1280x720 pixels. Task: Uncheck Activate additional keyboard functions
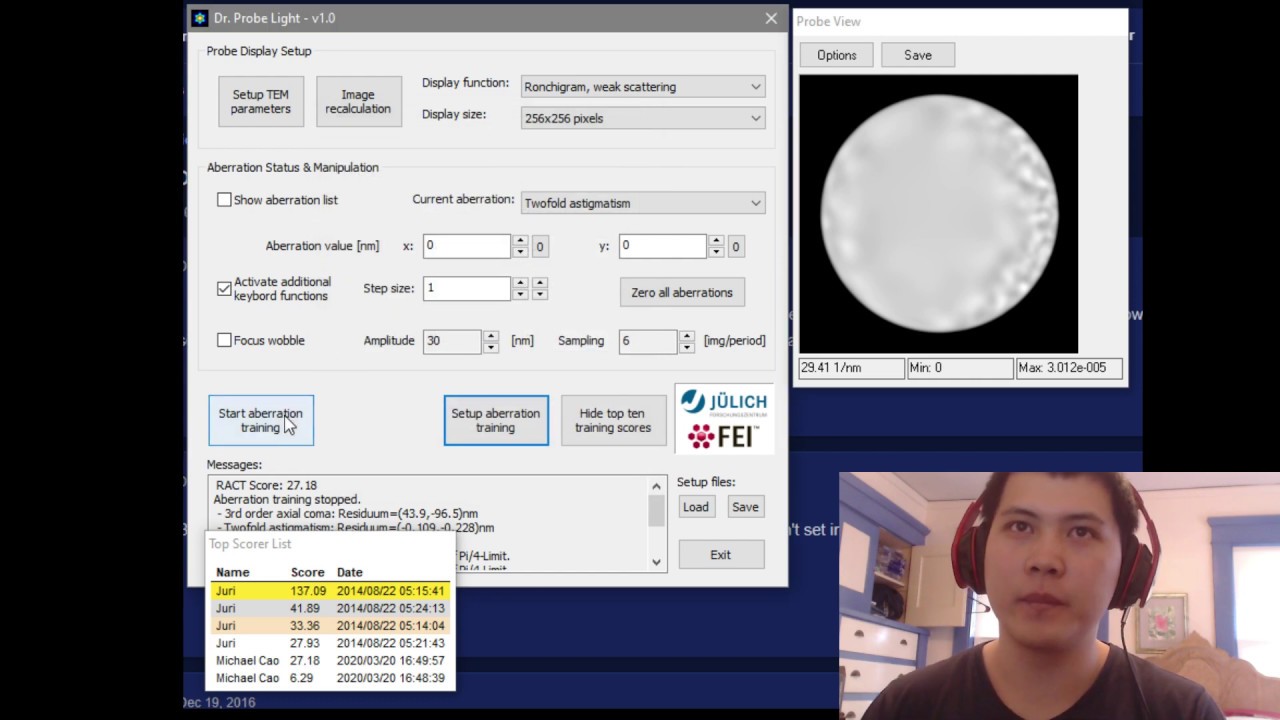click(224, 289)
